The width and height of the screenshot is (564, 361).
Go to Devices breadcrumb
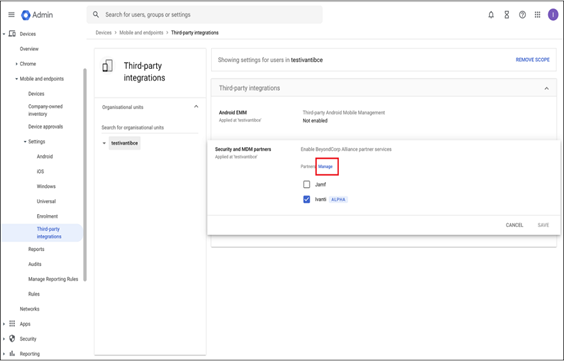pyautogui.click(x=104, y=33)
